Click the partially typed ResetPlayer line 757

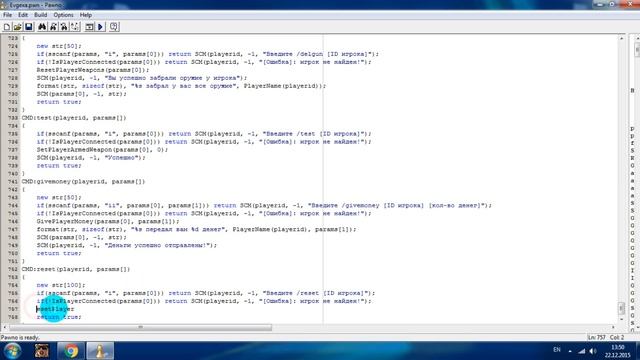tap(56, 309)
